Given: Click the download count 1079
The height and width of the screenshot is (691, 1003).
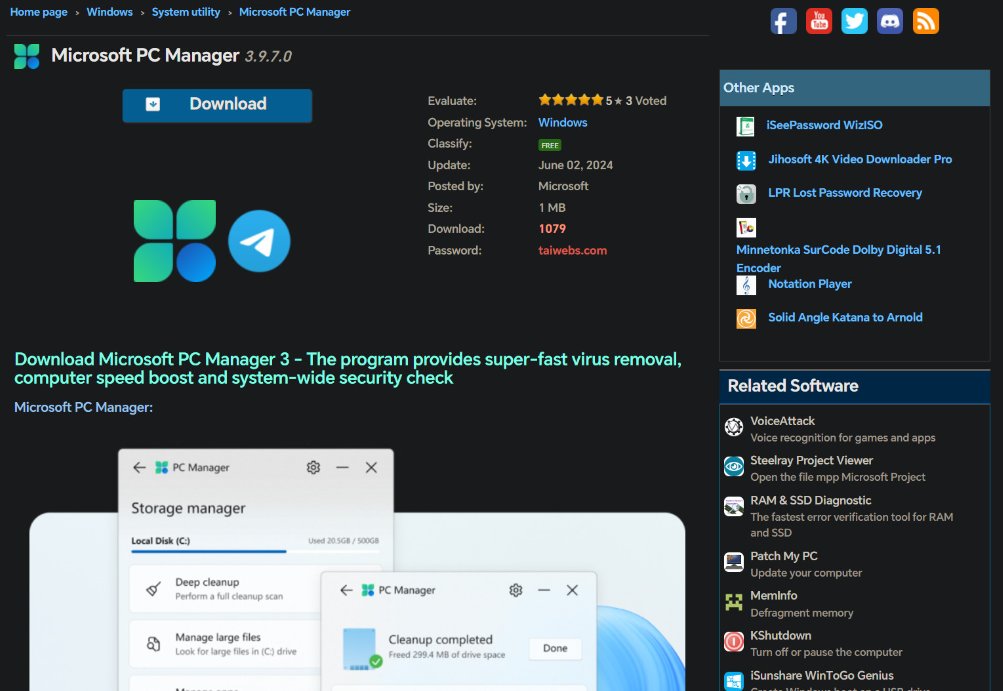Looking at the screenshot, I should pos(552,228).
